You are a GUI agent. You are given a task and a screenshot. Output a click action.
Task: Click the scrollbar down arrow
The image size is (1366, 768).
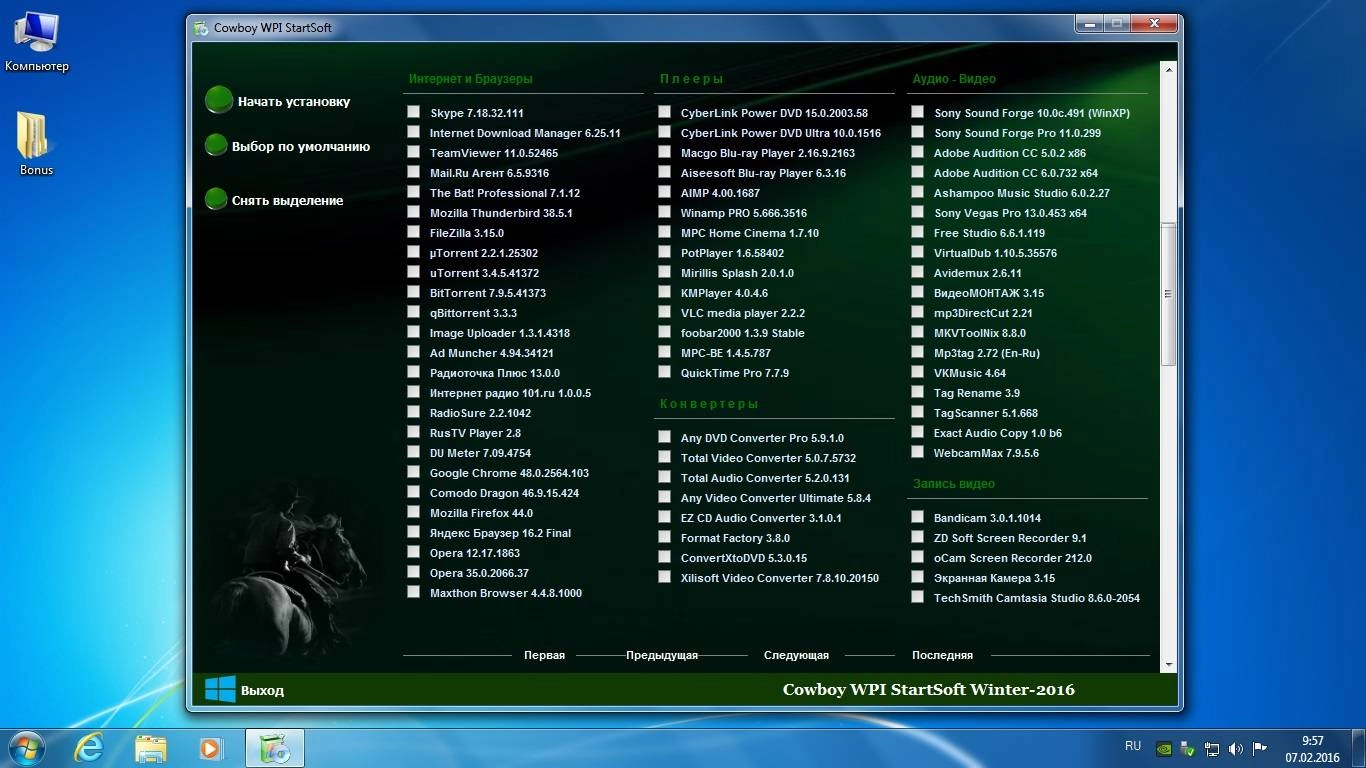point(1168,664)
